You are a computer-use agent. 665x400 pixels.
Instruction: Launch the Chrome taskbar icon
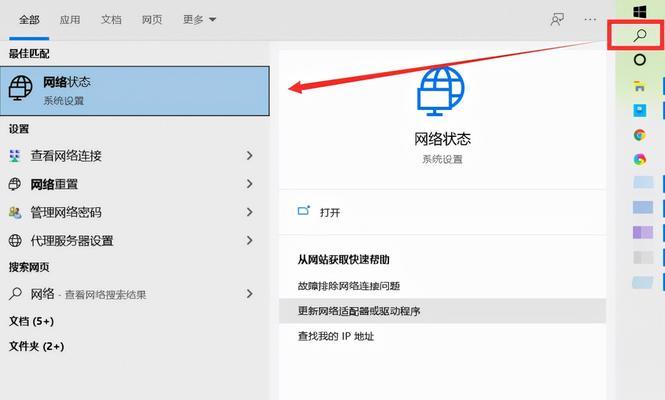(x=640, y=135)
